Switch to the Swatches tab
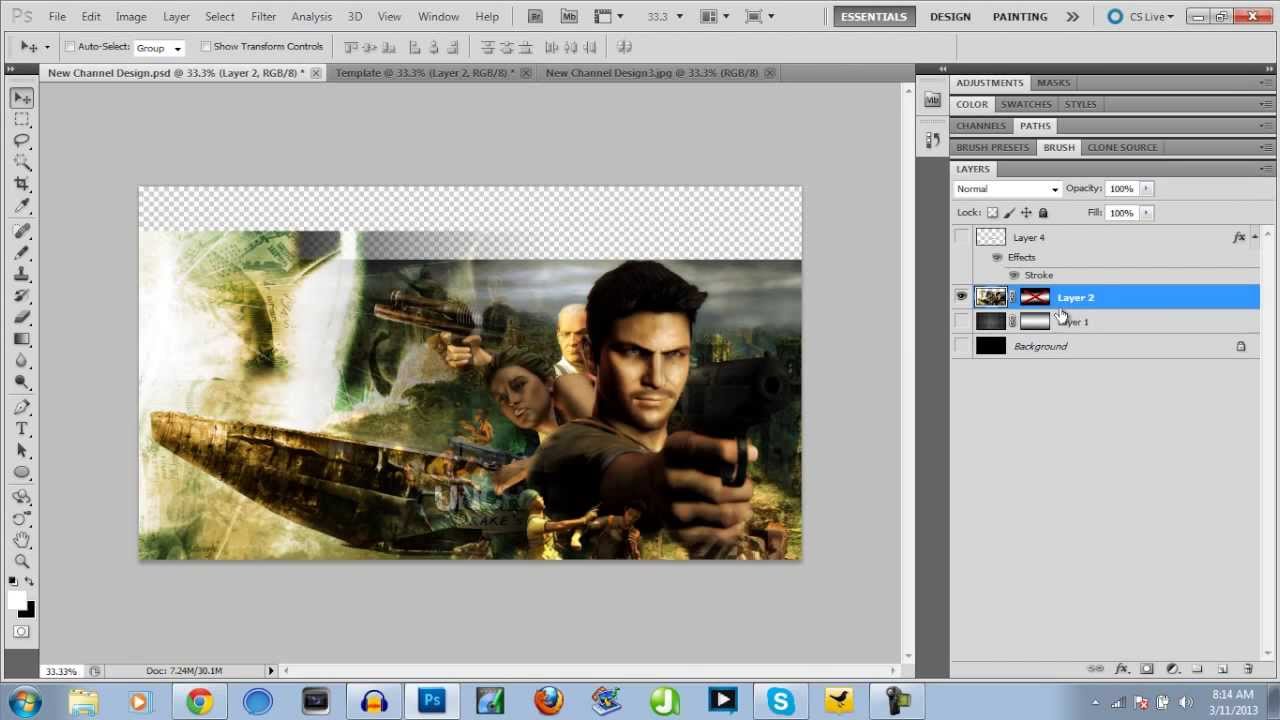1280x720 pixels. tap(1026, 104)
